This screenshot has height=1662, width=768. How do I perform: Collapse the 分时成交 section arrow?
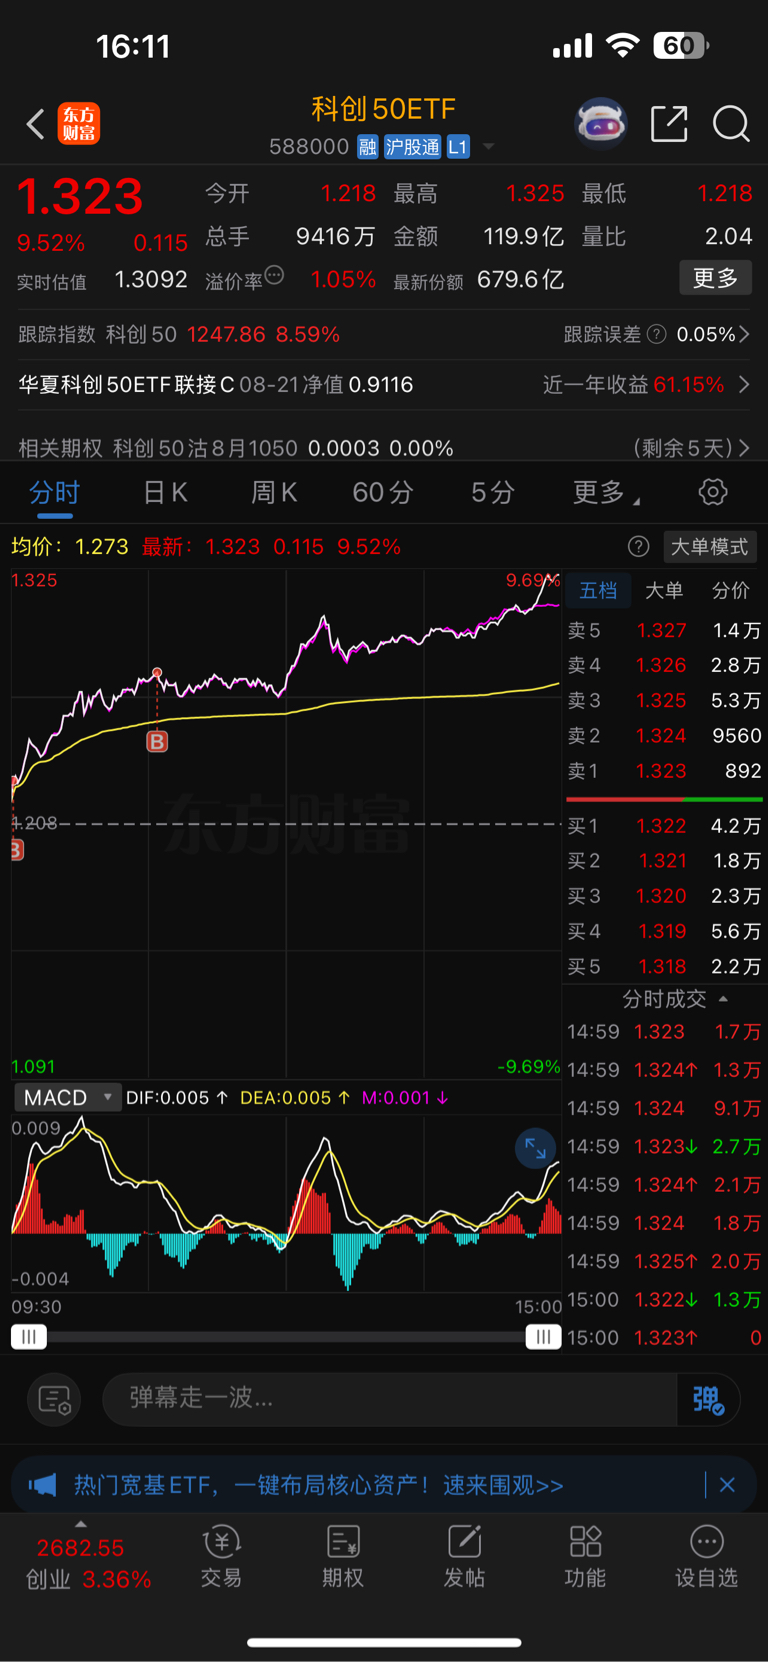723,999
